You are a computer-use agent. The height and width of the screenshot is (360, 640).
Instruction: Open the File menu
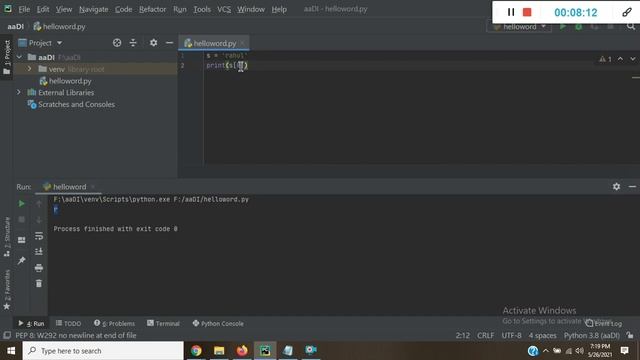coord(24,9)
